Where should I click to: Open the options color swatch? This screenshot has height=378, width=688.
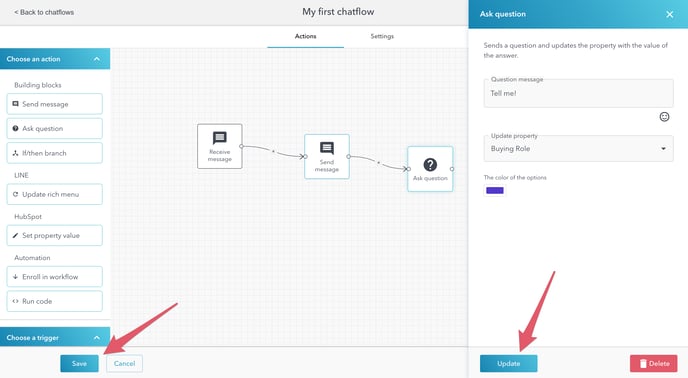click(x=495, y=191)
